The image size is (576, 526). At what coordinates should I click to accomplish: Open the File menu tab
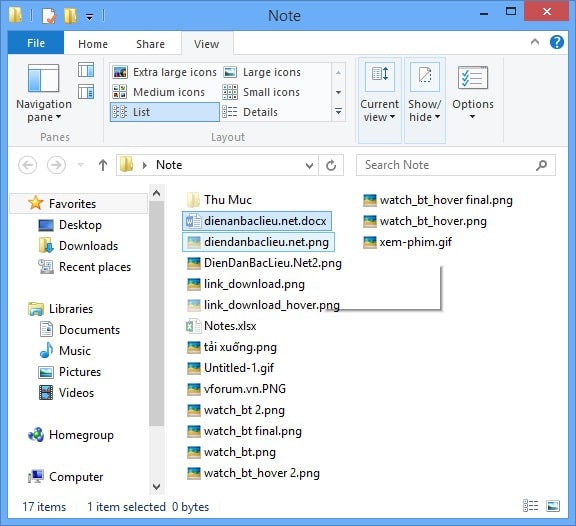36,43
